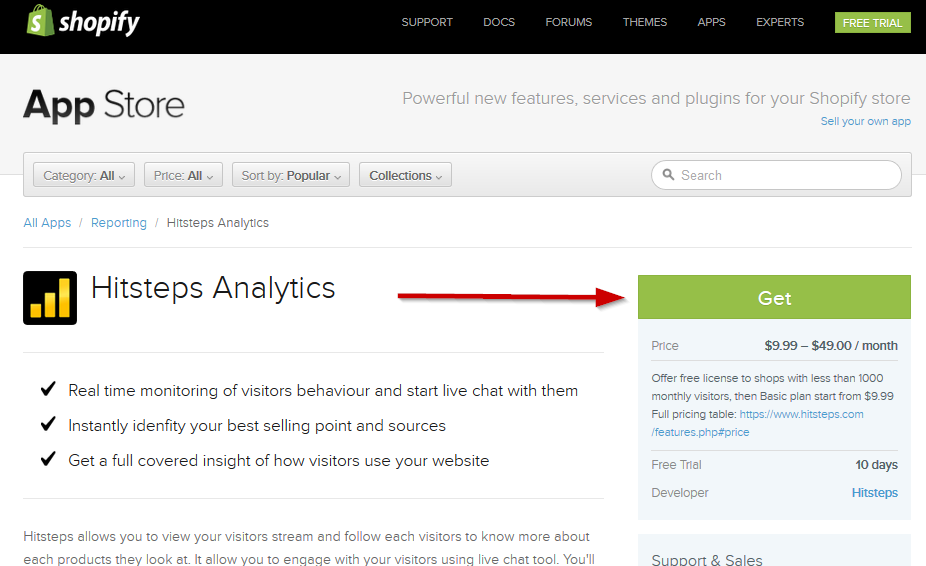Click the Price label
The image size is (926, 566).
(665, 346)
